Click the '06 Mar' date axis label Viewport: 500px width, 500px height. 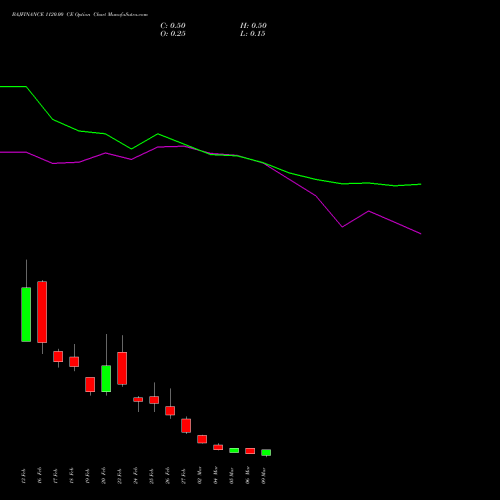247,475
